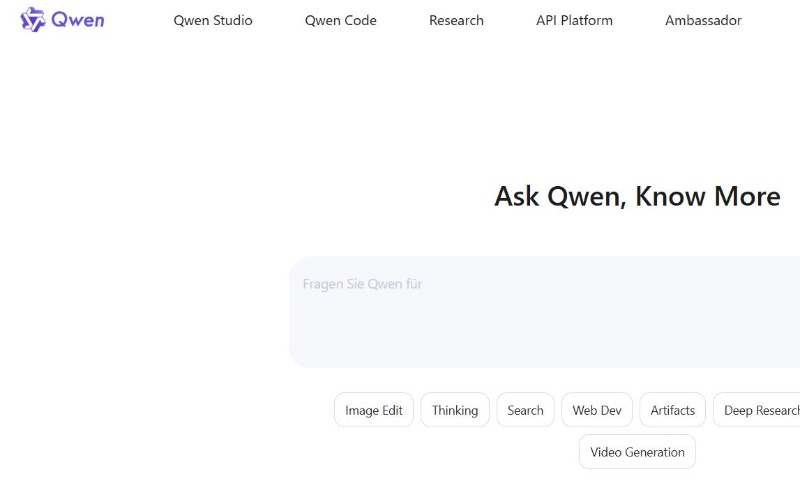The width and height of the screenshot is (800, 483).
Task: Open the API Platform link
Action: [574, 20]
